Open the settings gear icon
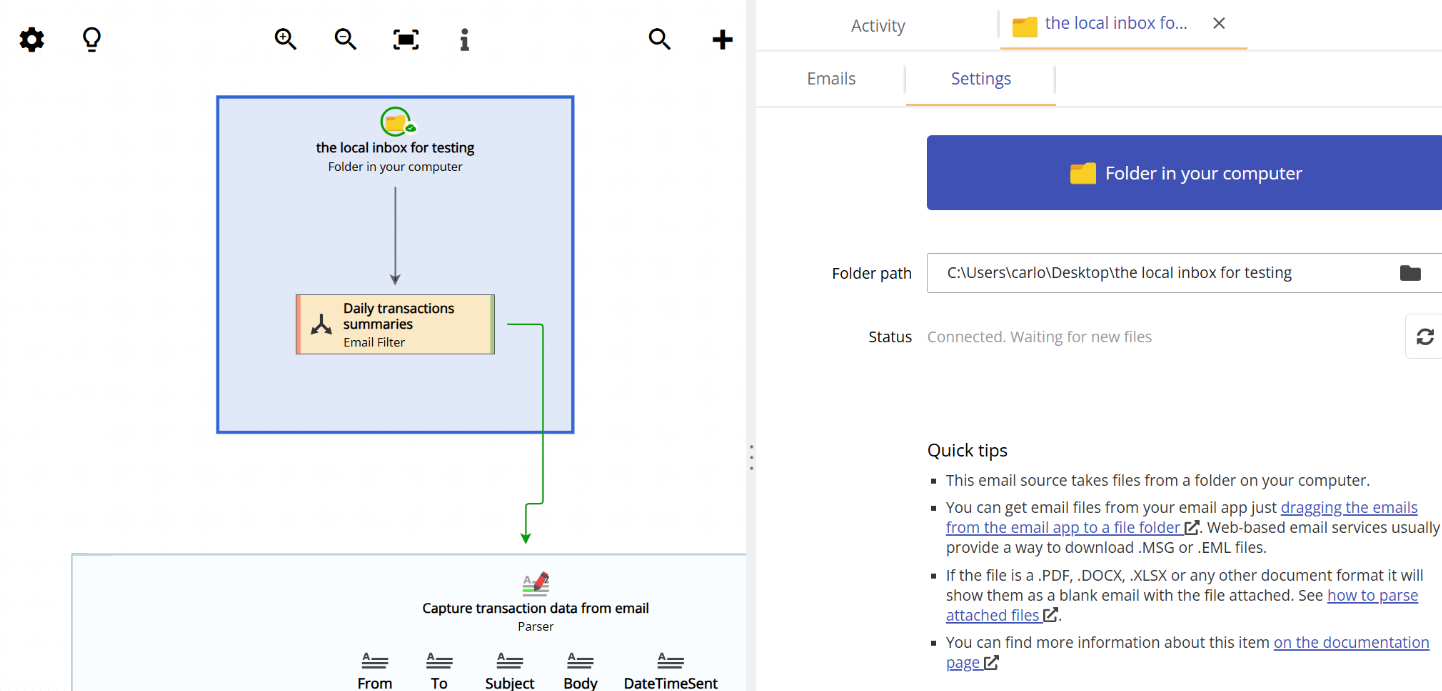1442x691 pixels. (30, 39)
